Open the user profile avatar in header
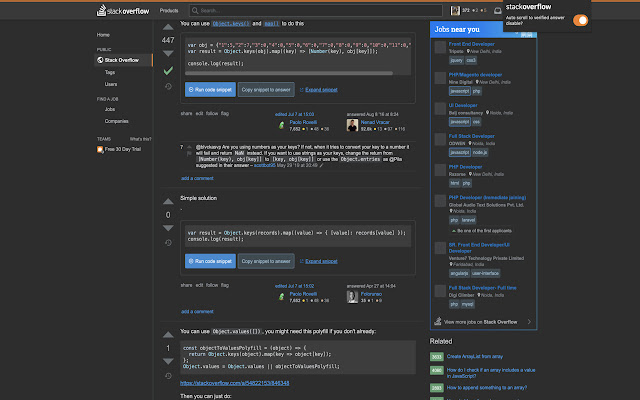The image size is (640, 400). pyautogui.click(x=455, y=11)
